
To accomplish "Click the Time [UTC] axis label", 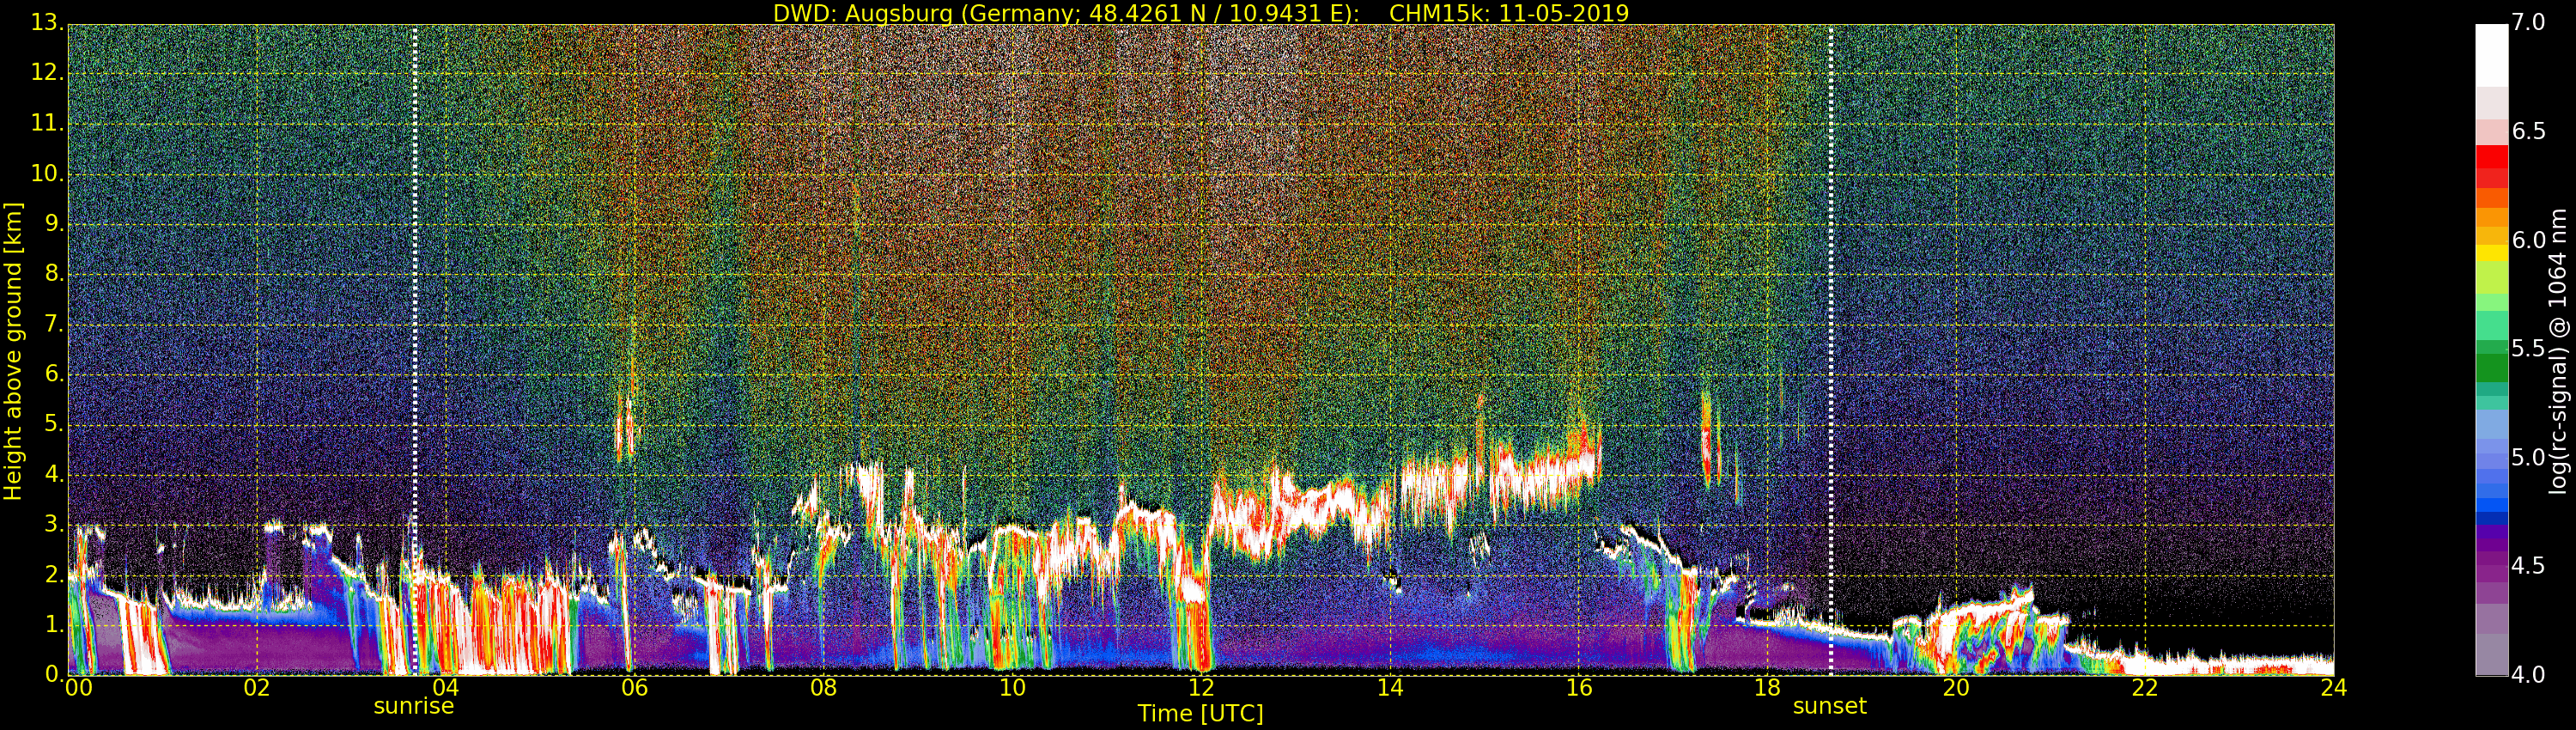I will pyautogui.click(x=1200, y=713).
